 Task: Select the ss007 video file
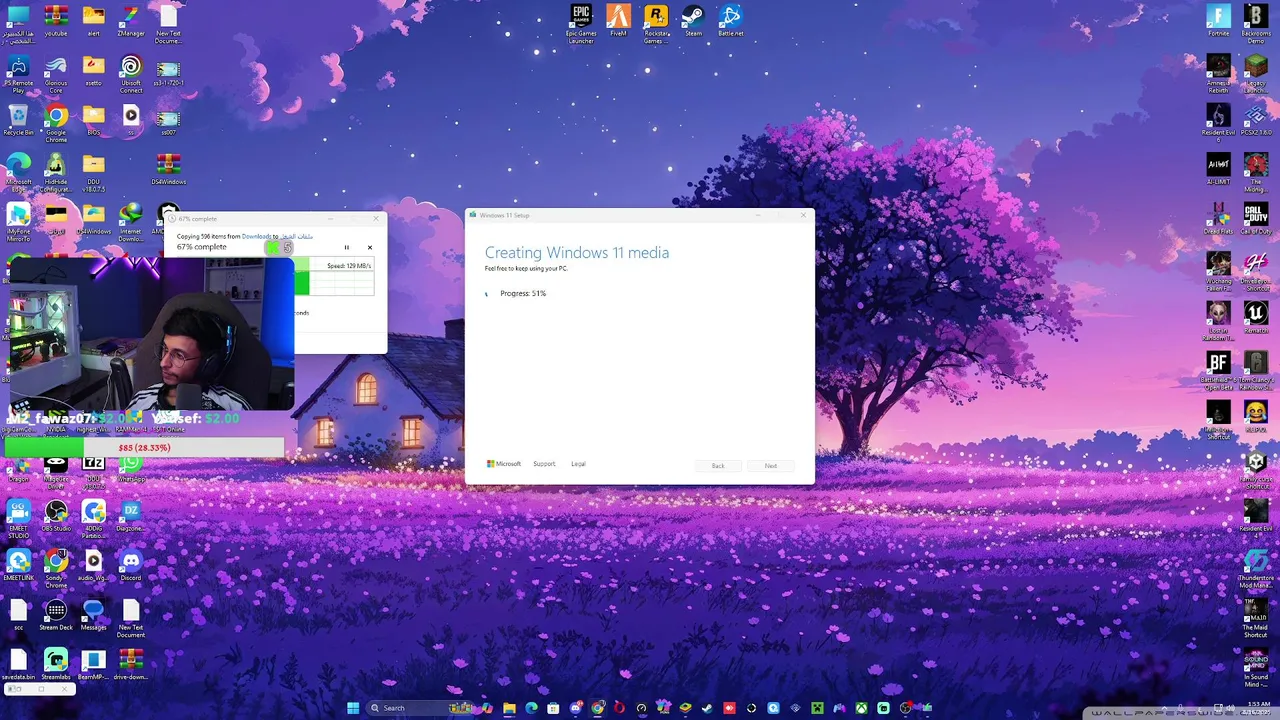pos(168,120)
